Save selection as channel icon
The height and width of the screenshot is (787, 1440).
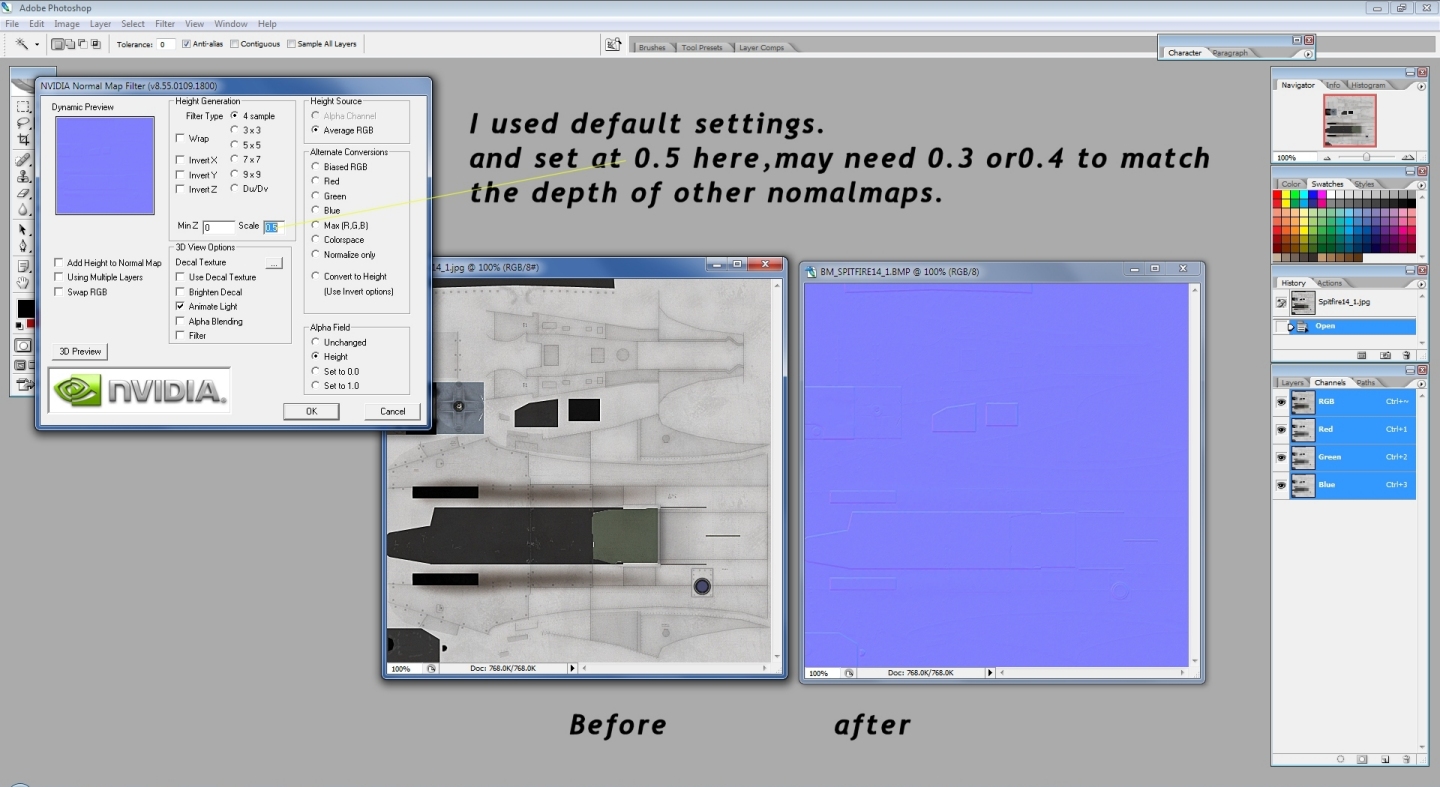point(1362,759)
